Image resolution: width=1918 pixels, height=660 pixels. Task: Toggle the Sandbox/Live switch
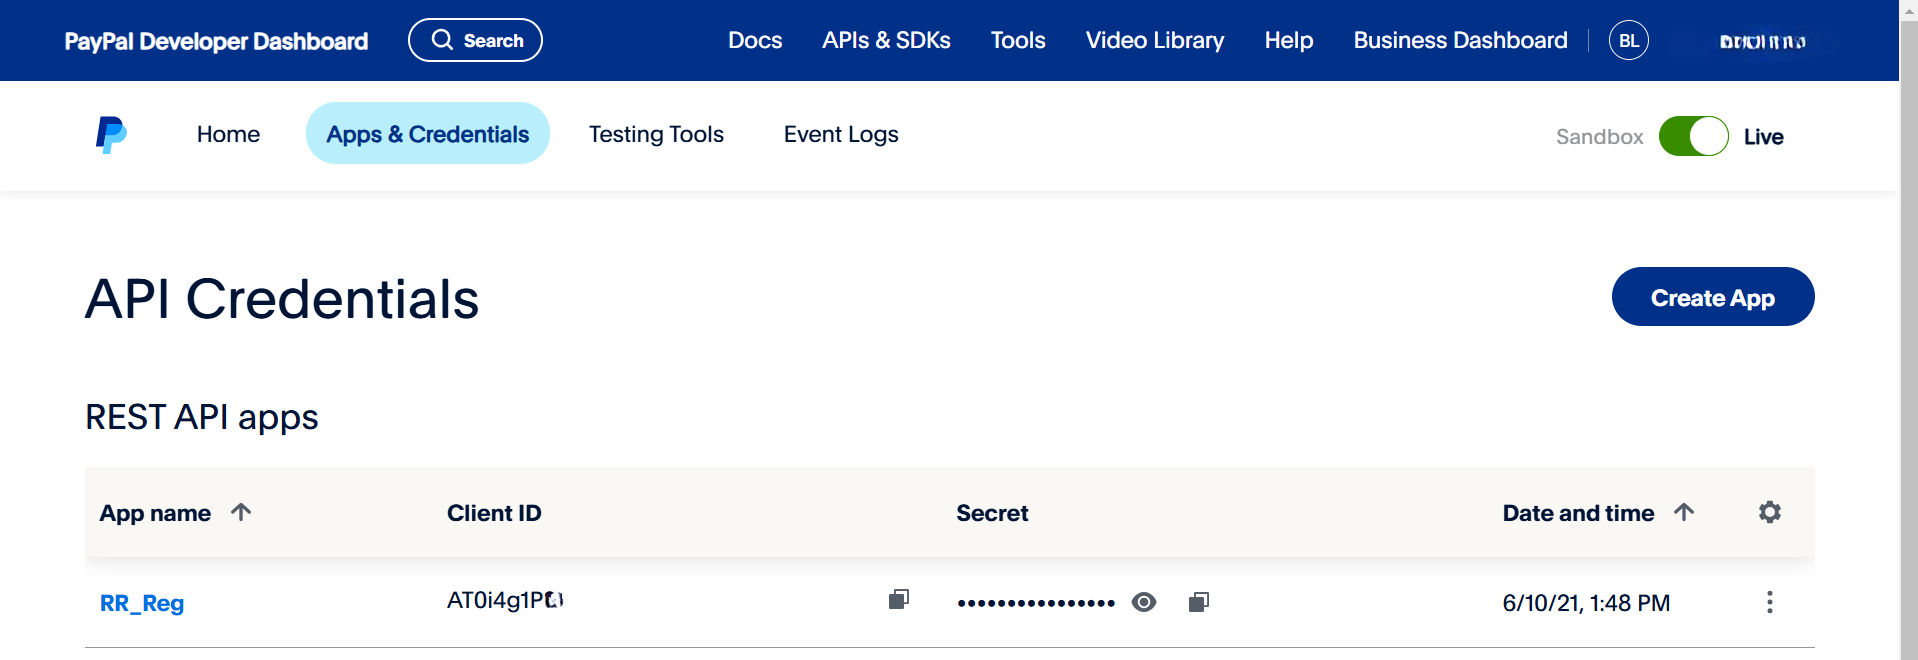[1693, 136]
